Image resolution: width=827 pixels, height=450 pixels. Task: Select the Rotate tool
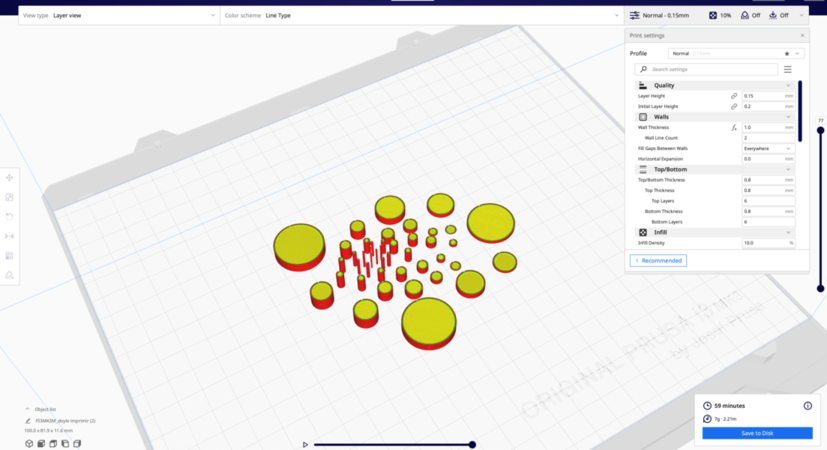pyautogui.click(x=9, y=216)
